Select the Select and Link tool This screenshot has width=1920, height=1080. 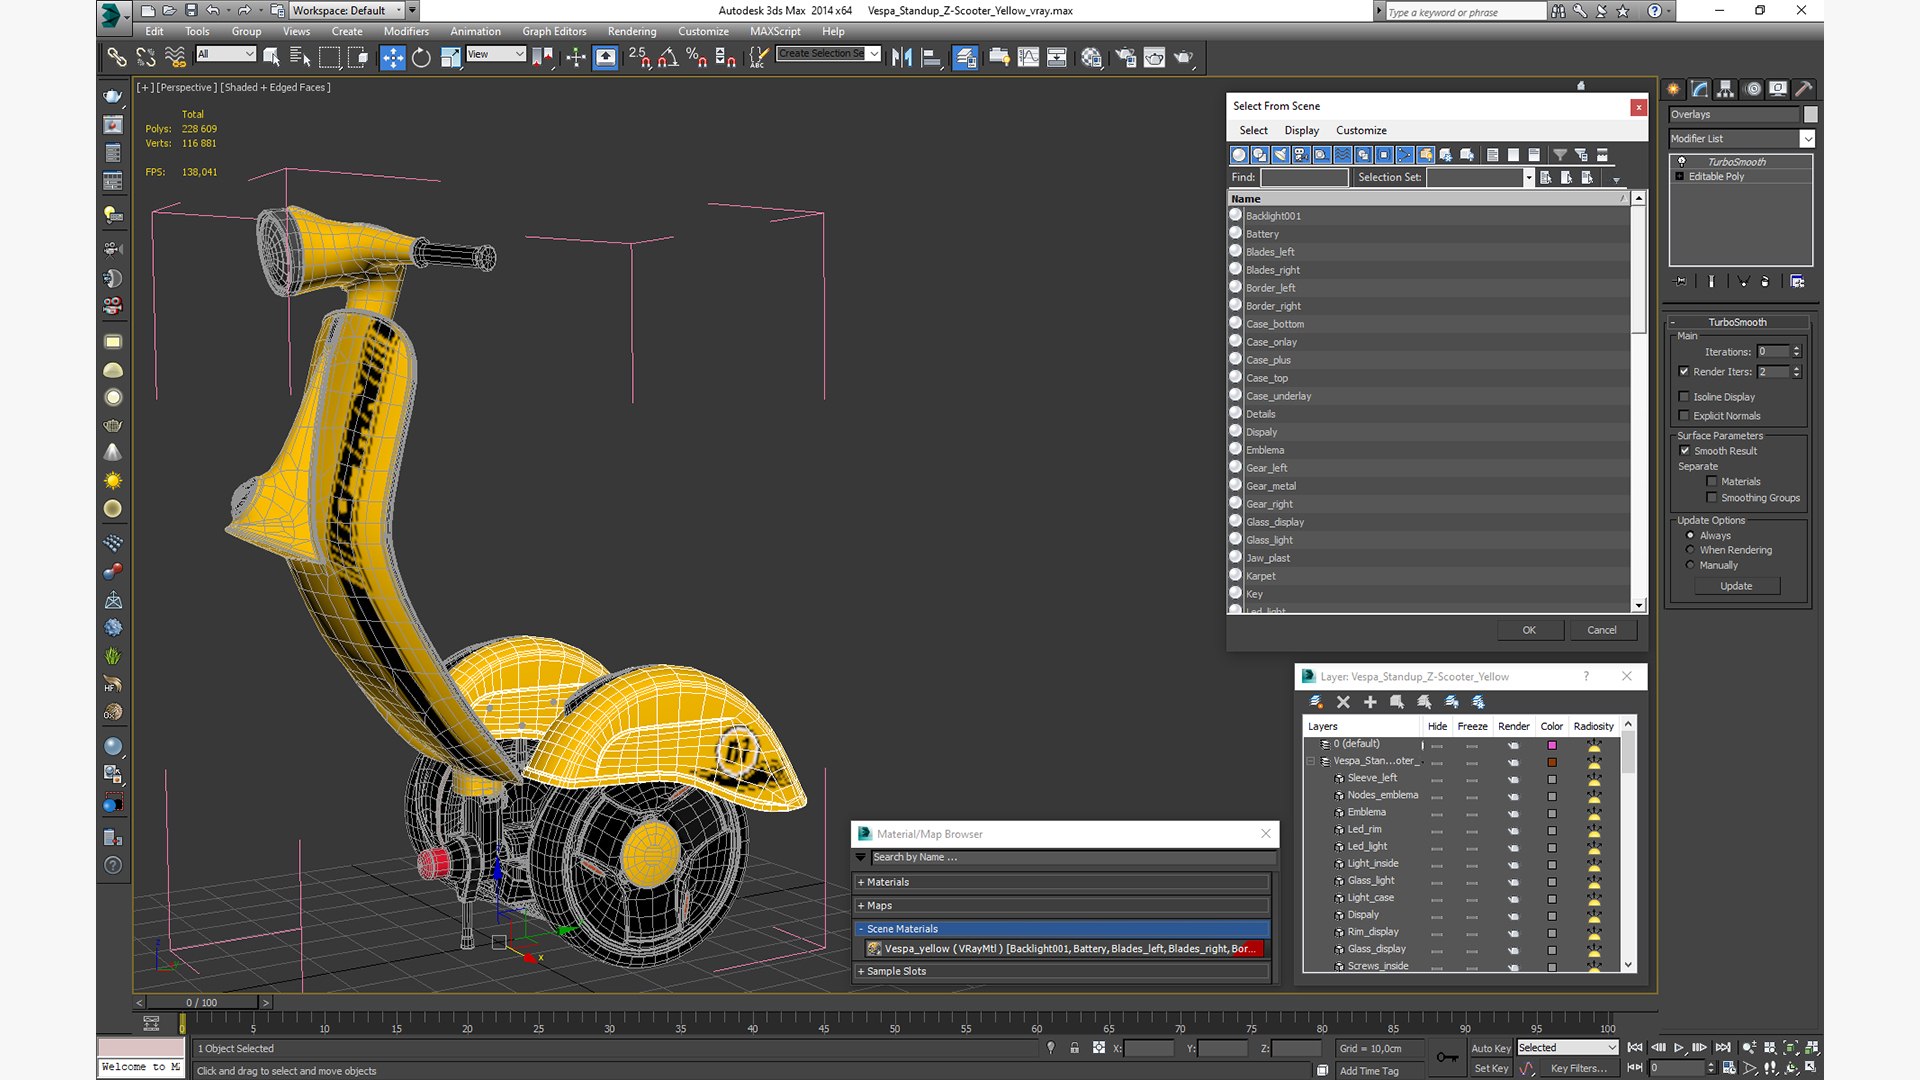pos(117,57)
